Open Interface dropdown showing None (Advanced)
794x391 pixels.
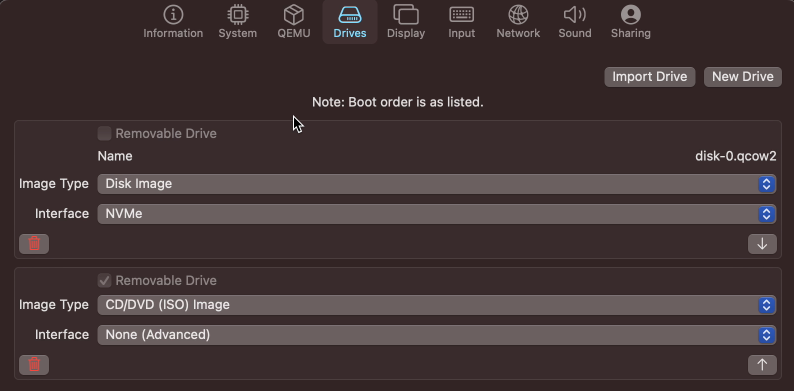pos(436,335)
